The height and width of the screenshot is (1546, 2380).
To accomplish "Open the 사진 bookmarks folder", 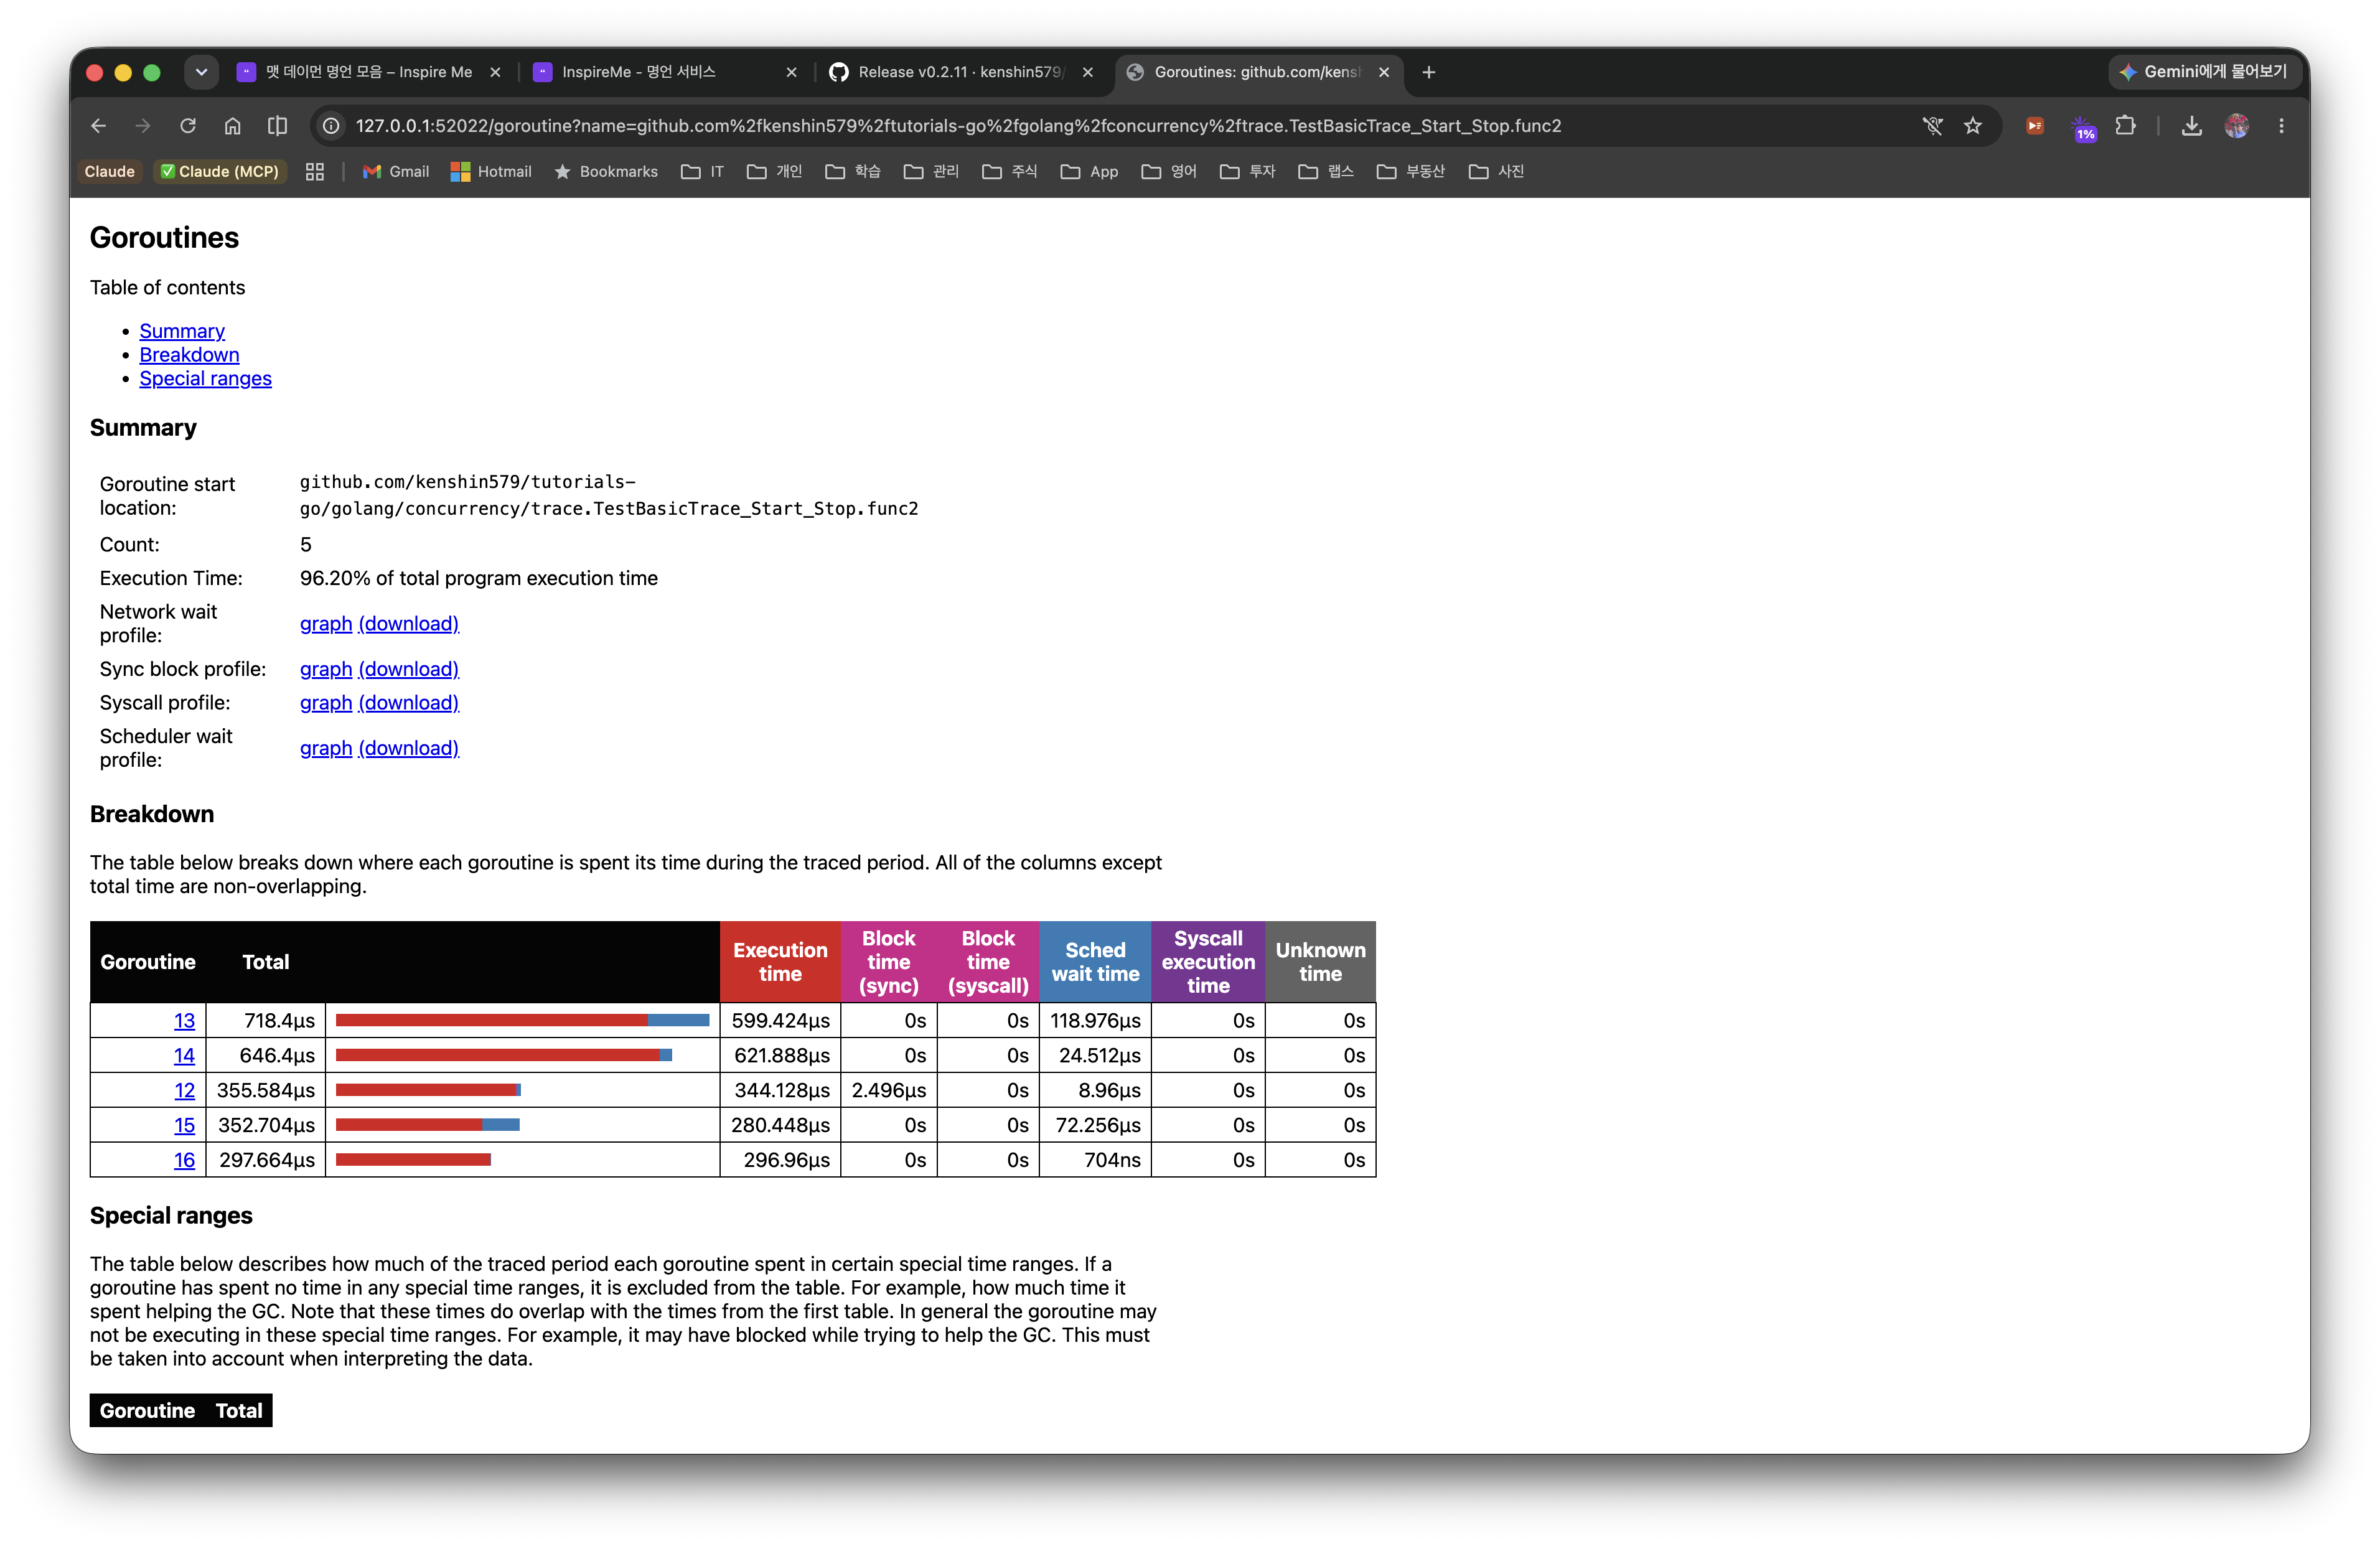I will tap(1497, 172).
